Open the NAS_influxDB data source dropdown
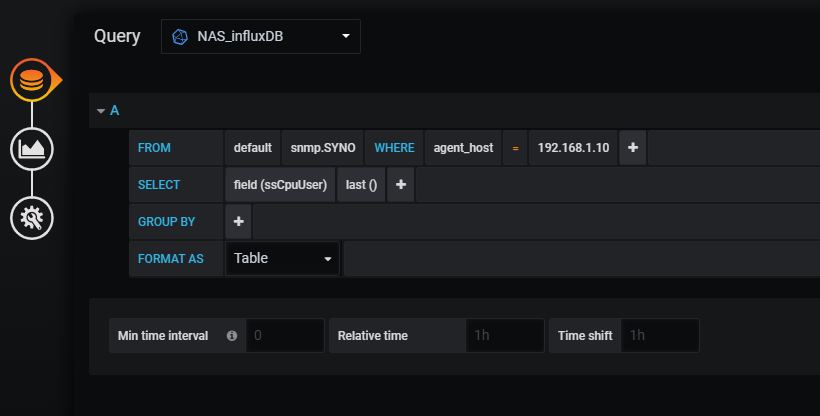 tap(260, 36)
